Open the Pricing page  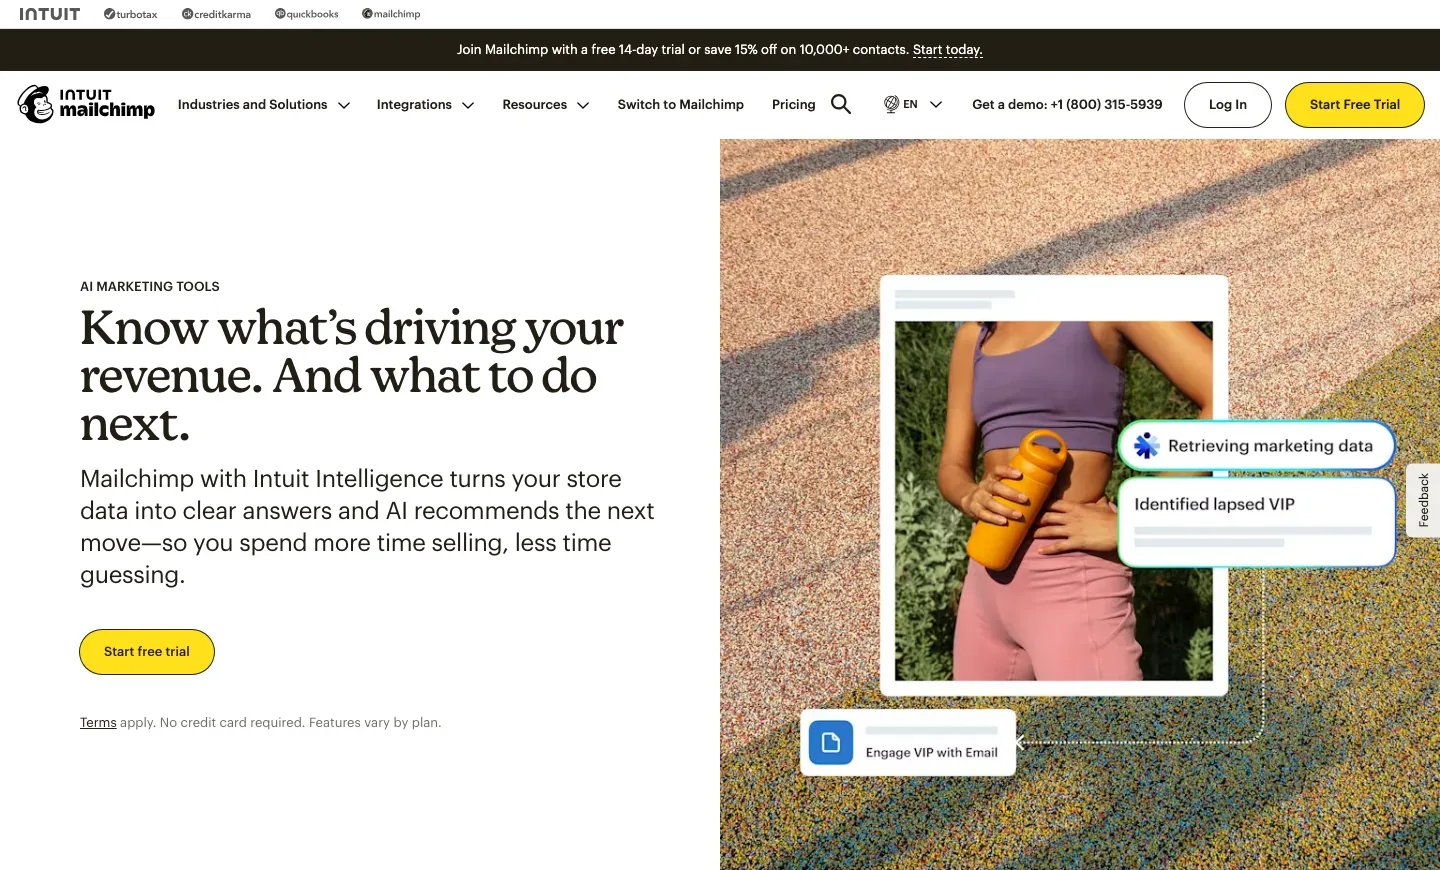pos(794,105)
